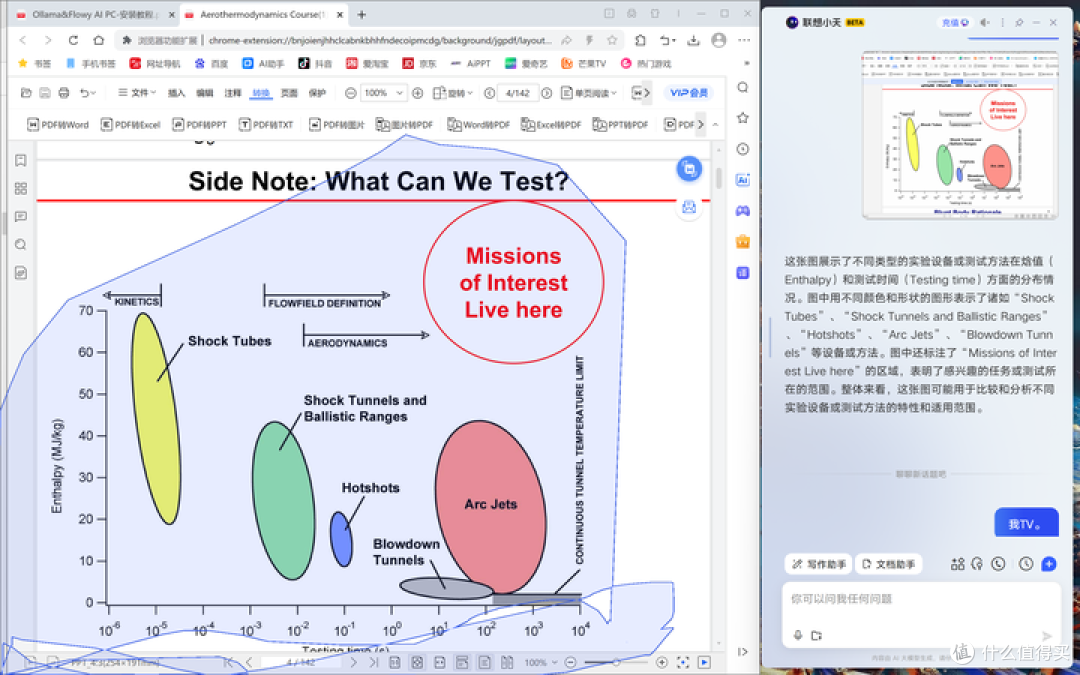This screenshot has height=675, width=1080.
Task: Open the 文件 menu dropdown
Action: tap(137, 92)
